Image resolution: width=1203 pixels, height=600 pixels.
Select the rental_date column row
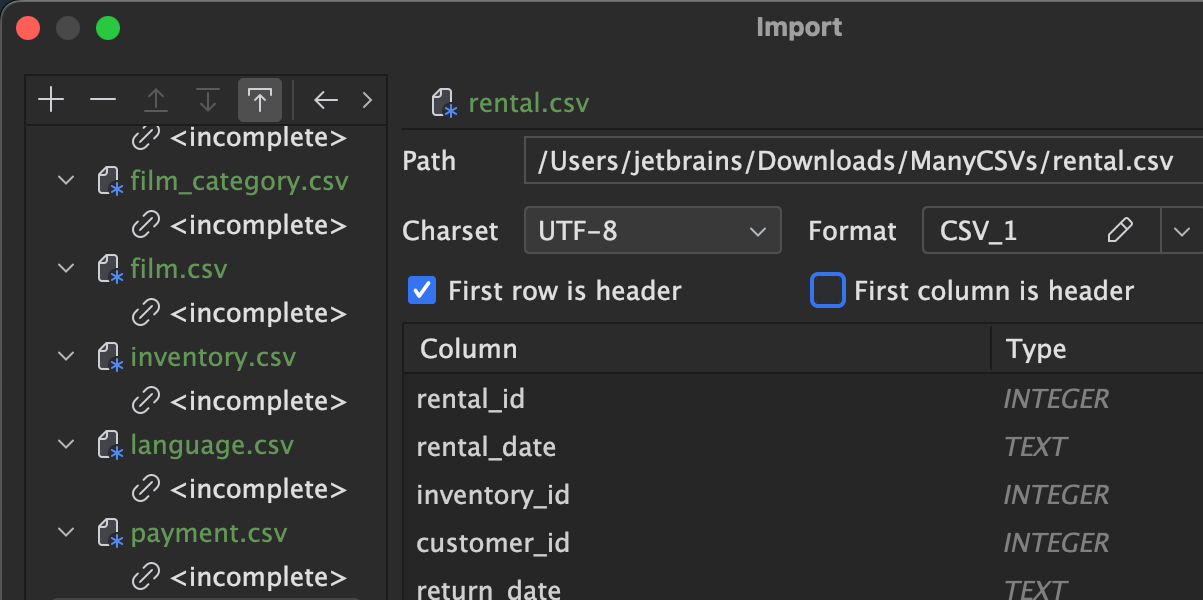coord(486,447)
